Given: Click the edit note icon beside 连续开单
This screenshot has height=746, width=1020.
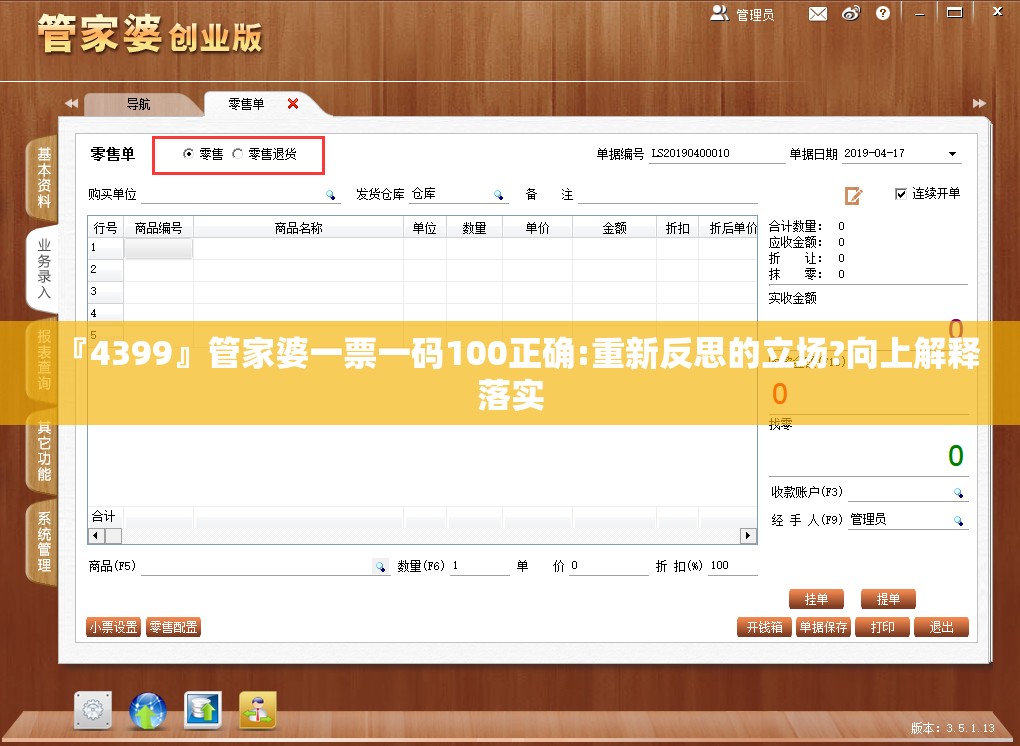Looking at the screenshot, I should [853, 195].
